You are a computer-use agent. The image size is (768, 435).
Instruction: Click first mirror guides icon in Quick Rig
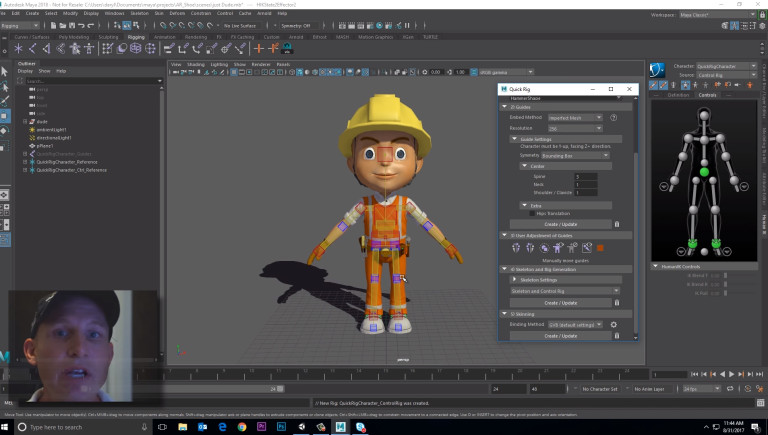516,248
